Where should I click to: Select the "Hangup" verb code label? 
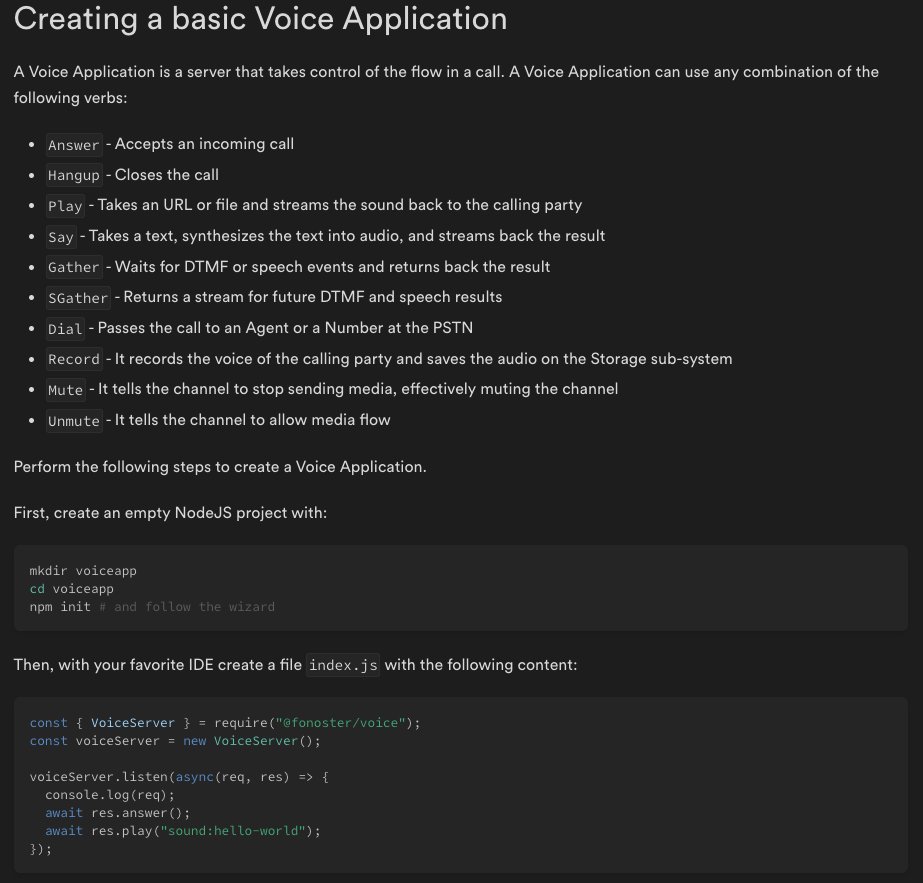tap(74, 175)
